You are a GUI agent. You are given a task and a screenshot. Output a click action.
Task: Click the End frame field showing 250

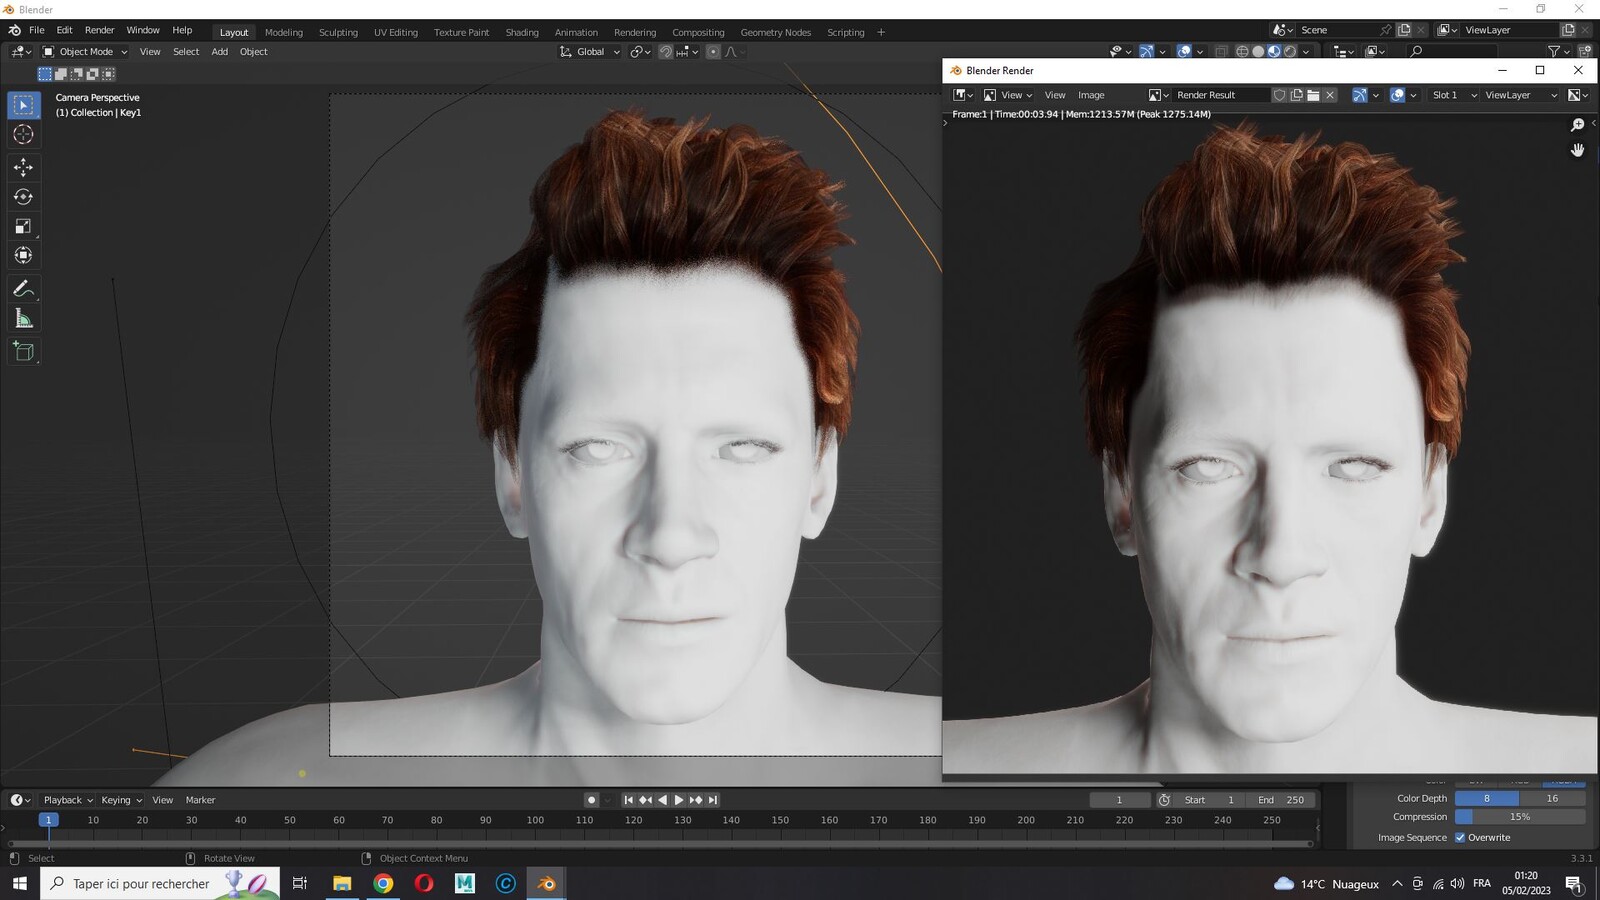click(1281, 800)
